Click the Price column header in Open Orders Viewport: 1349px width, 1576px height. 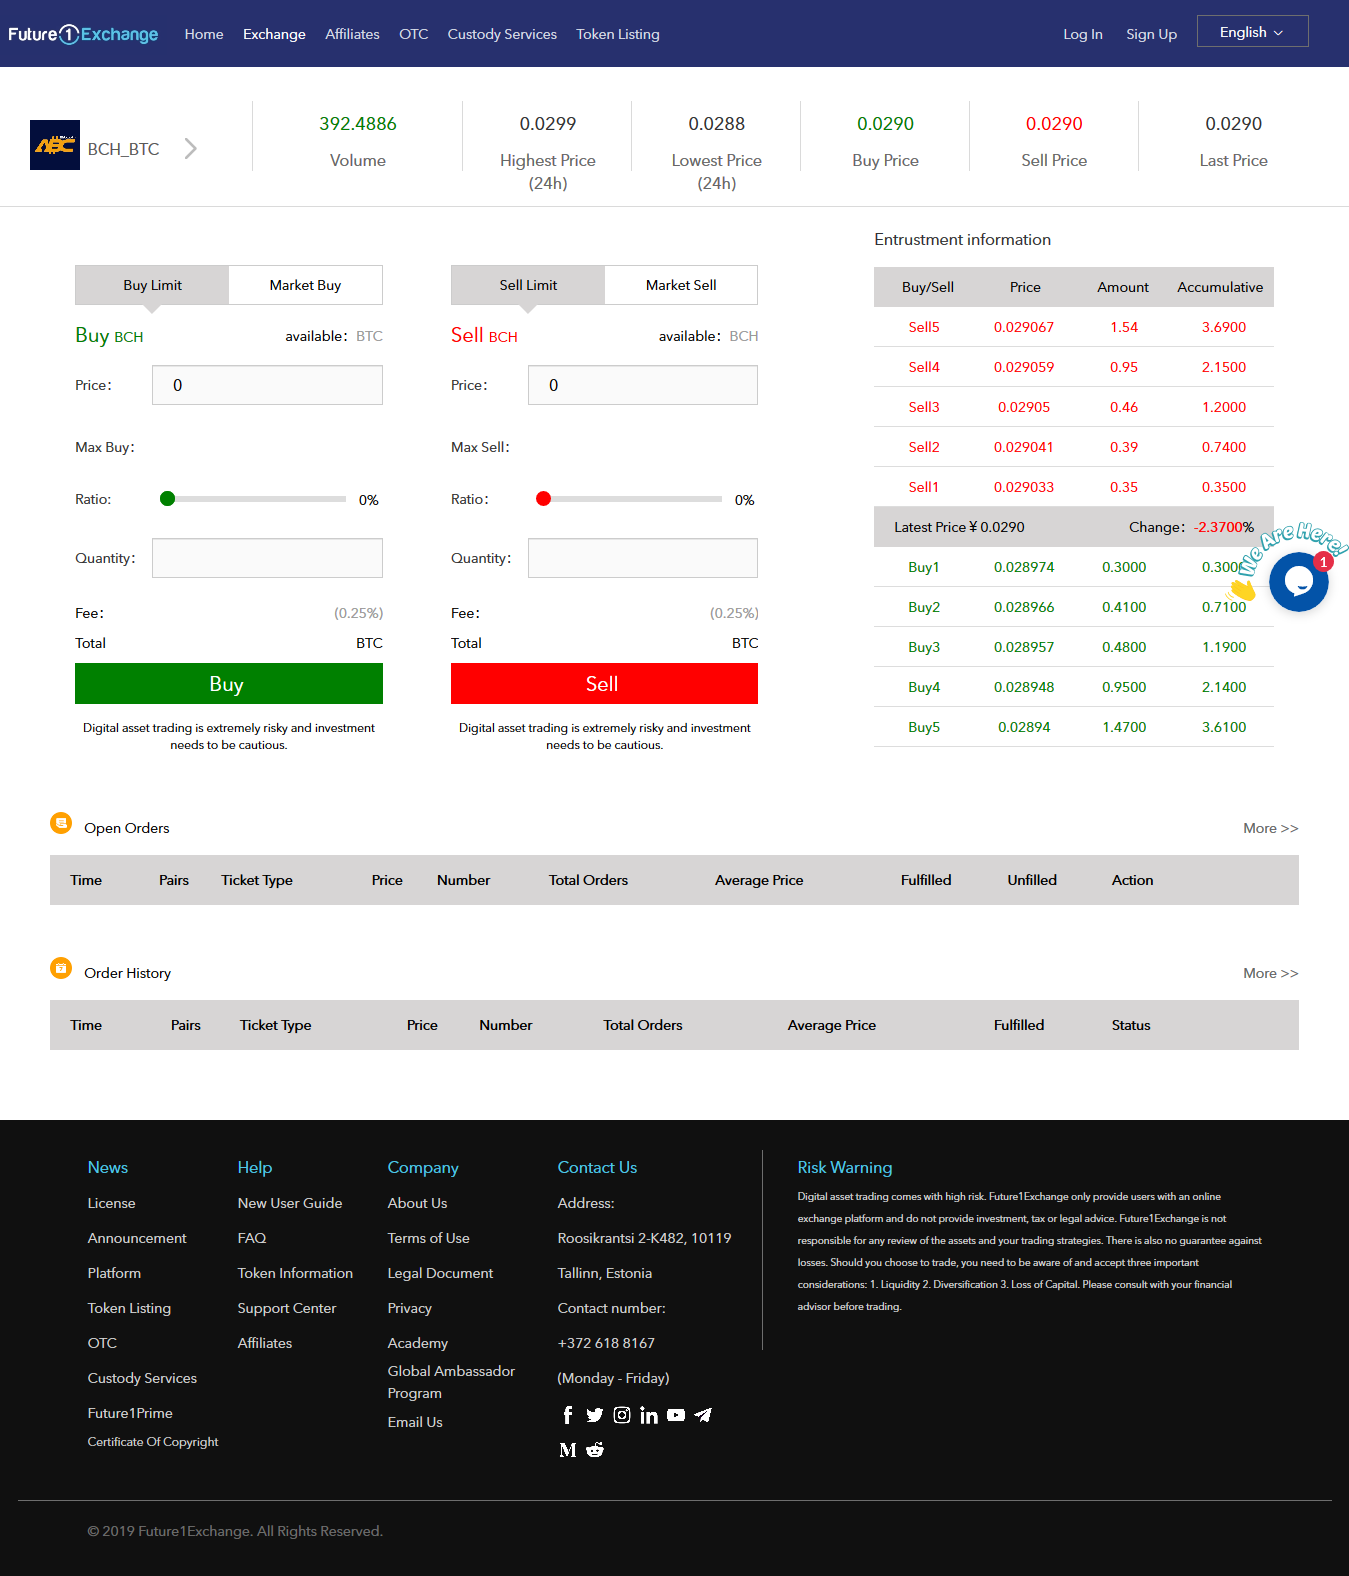(387, 880)
